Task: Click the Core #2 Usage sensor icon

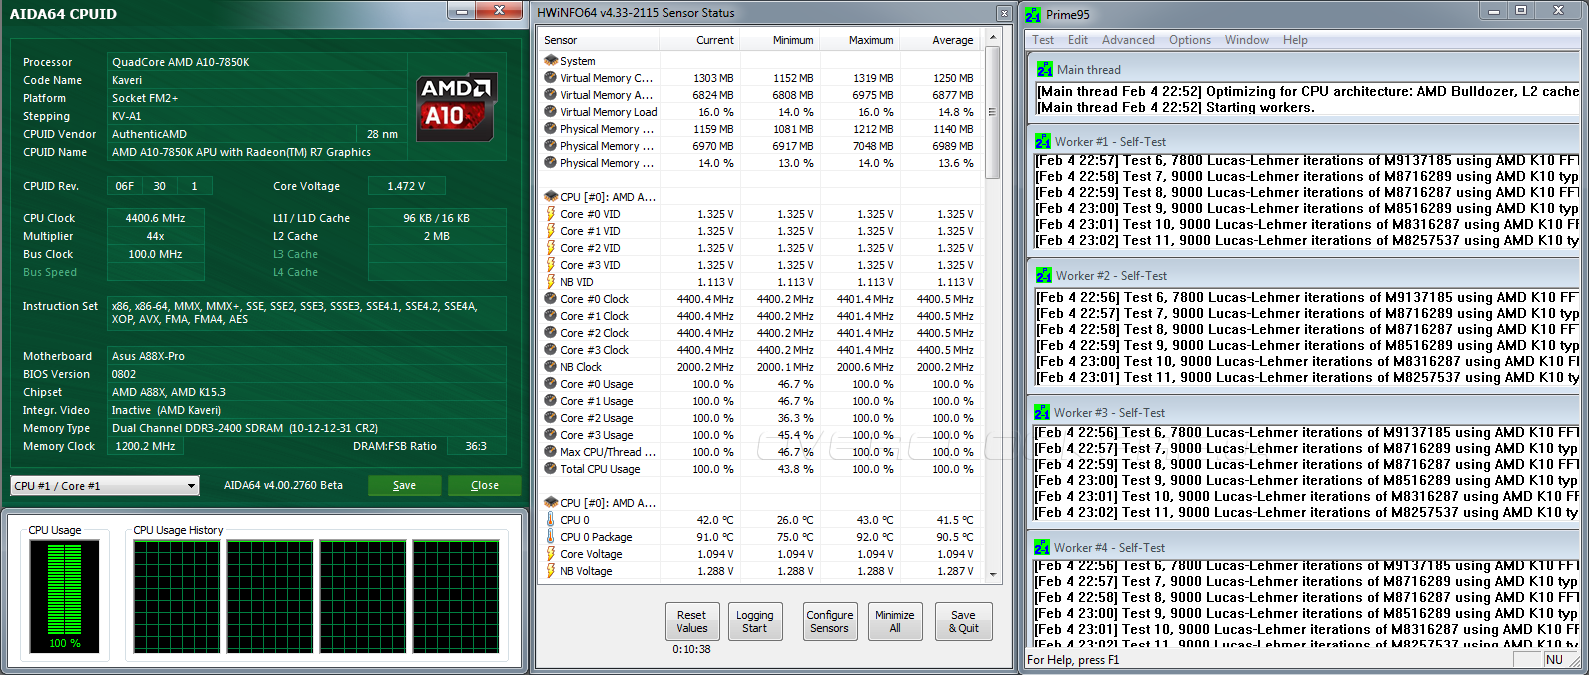Action: (x=550, y=418)
